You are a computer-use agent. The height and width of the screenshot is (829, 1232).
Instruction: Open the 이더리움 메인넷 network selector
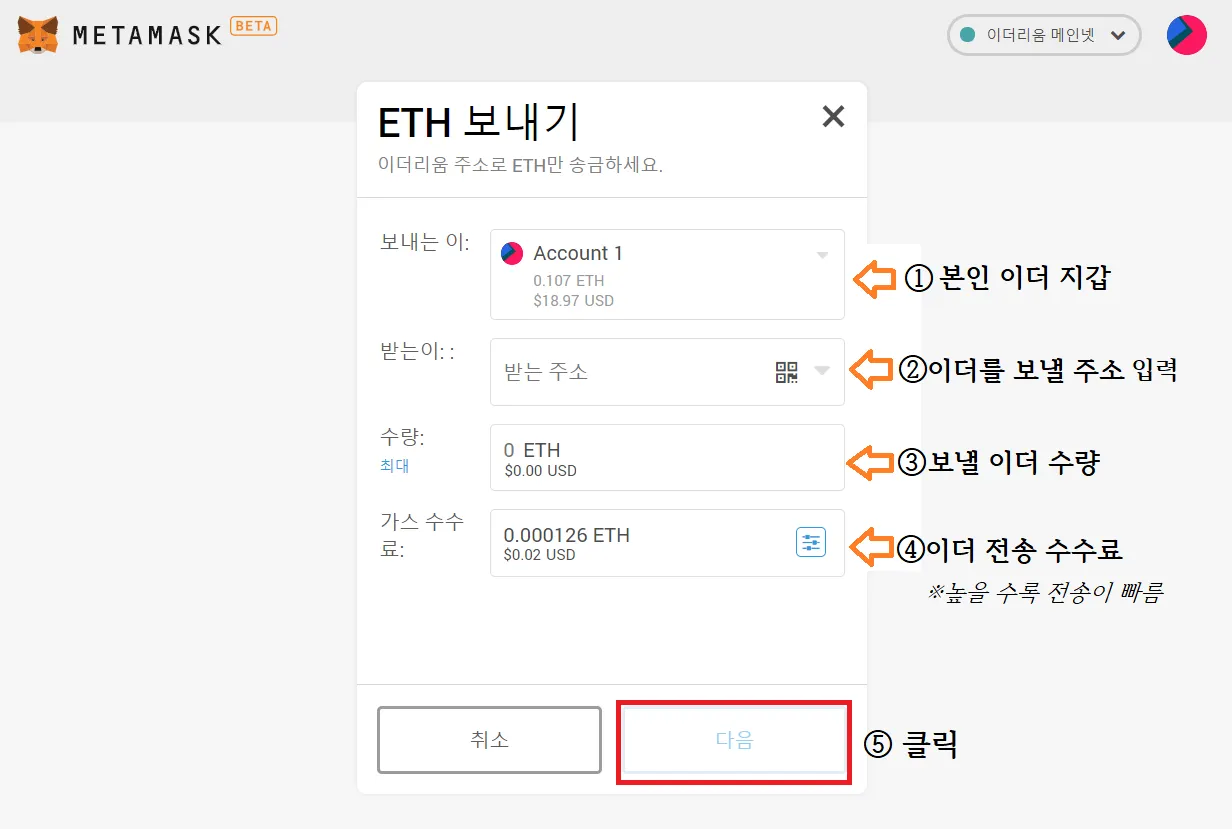click(x=1043, y=35)
